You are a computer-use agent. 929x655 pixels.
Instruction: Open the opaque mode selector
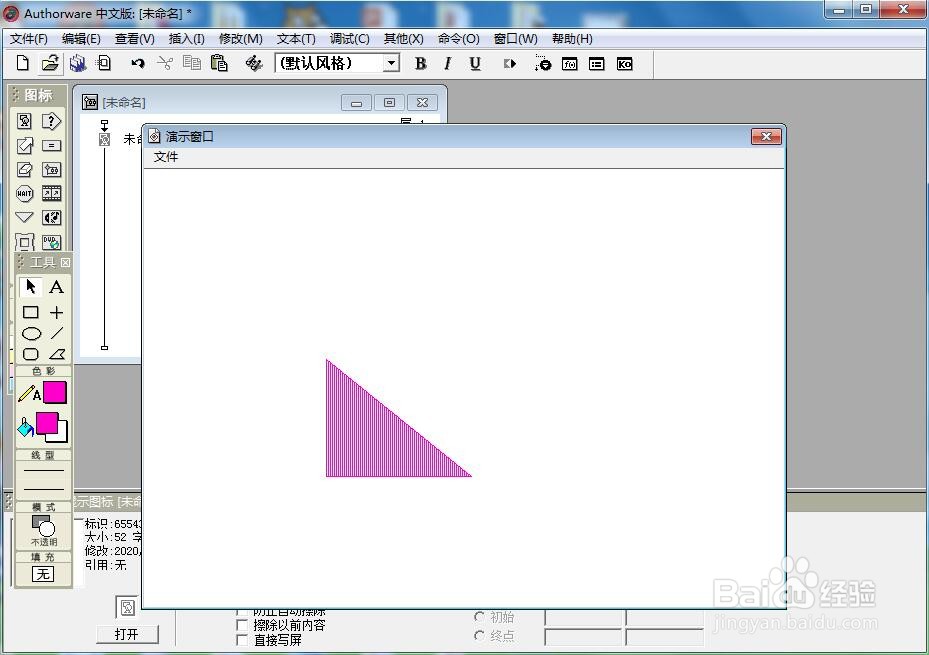(x=43, y=531)
